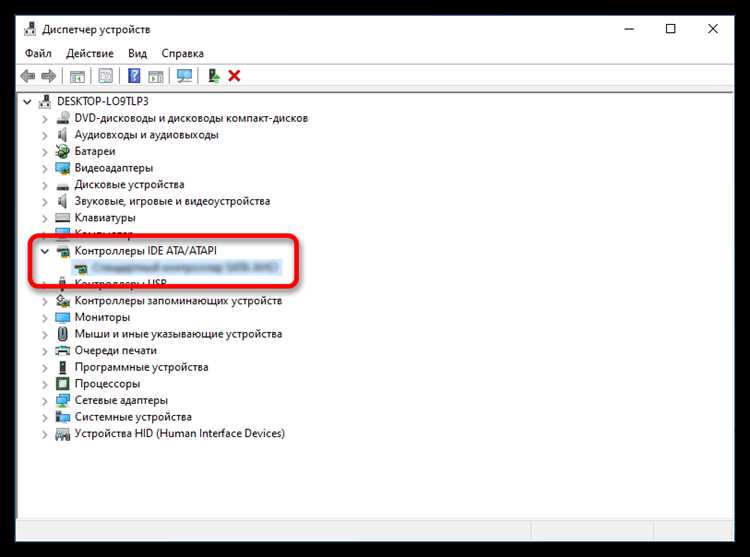Open the Файл menu
Screen dimensions: 750x557
click(38, 53)
